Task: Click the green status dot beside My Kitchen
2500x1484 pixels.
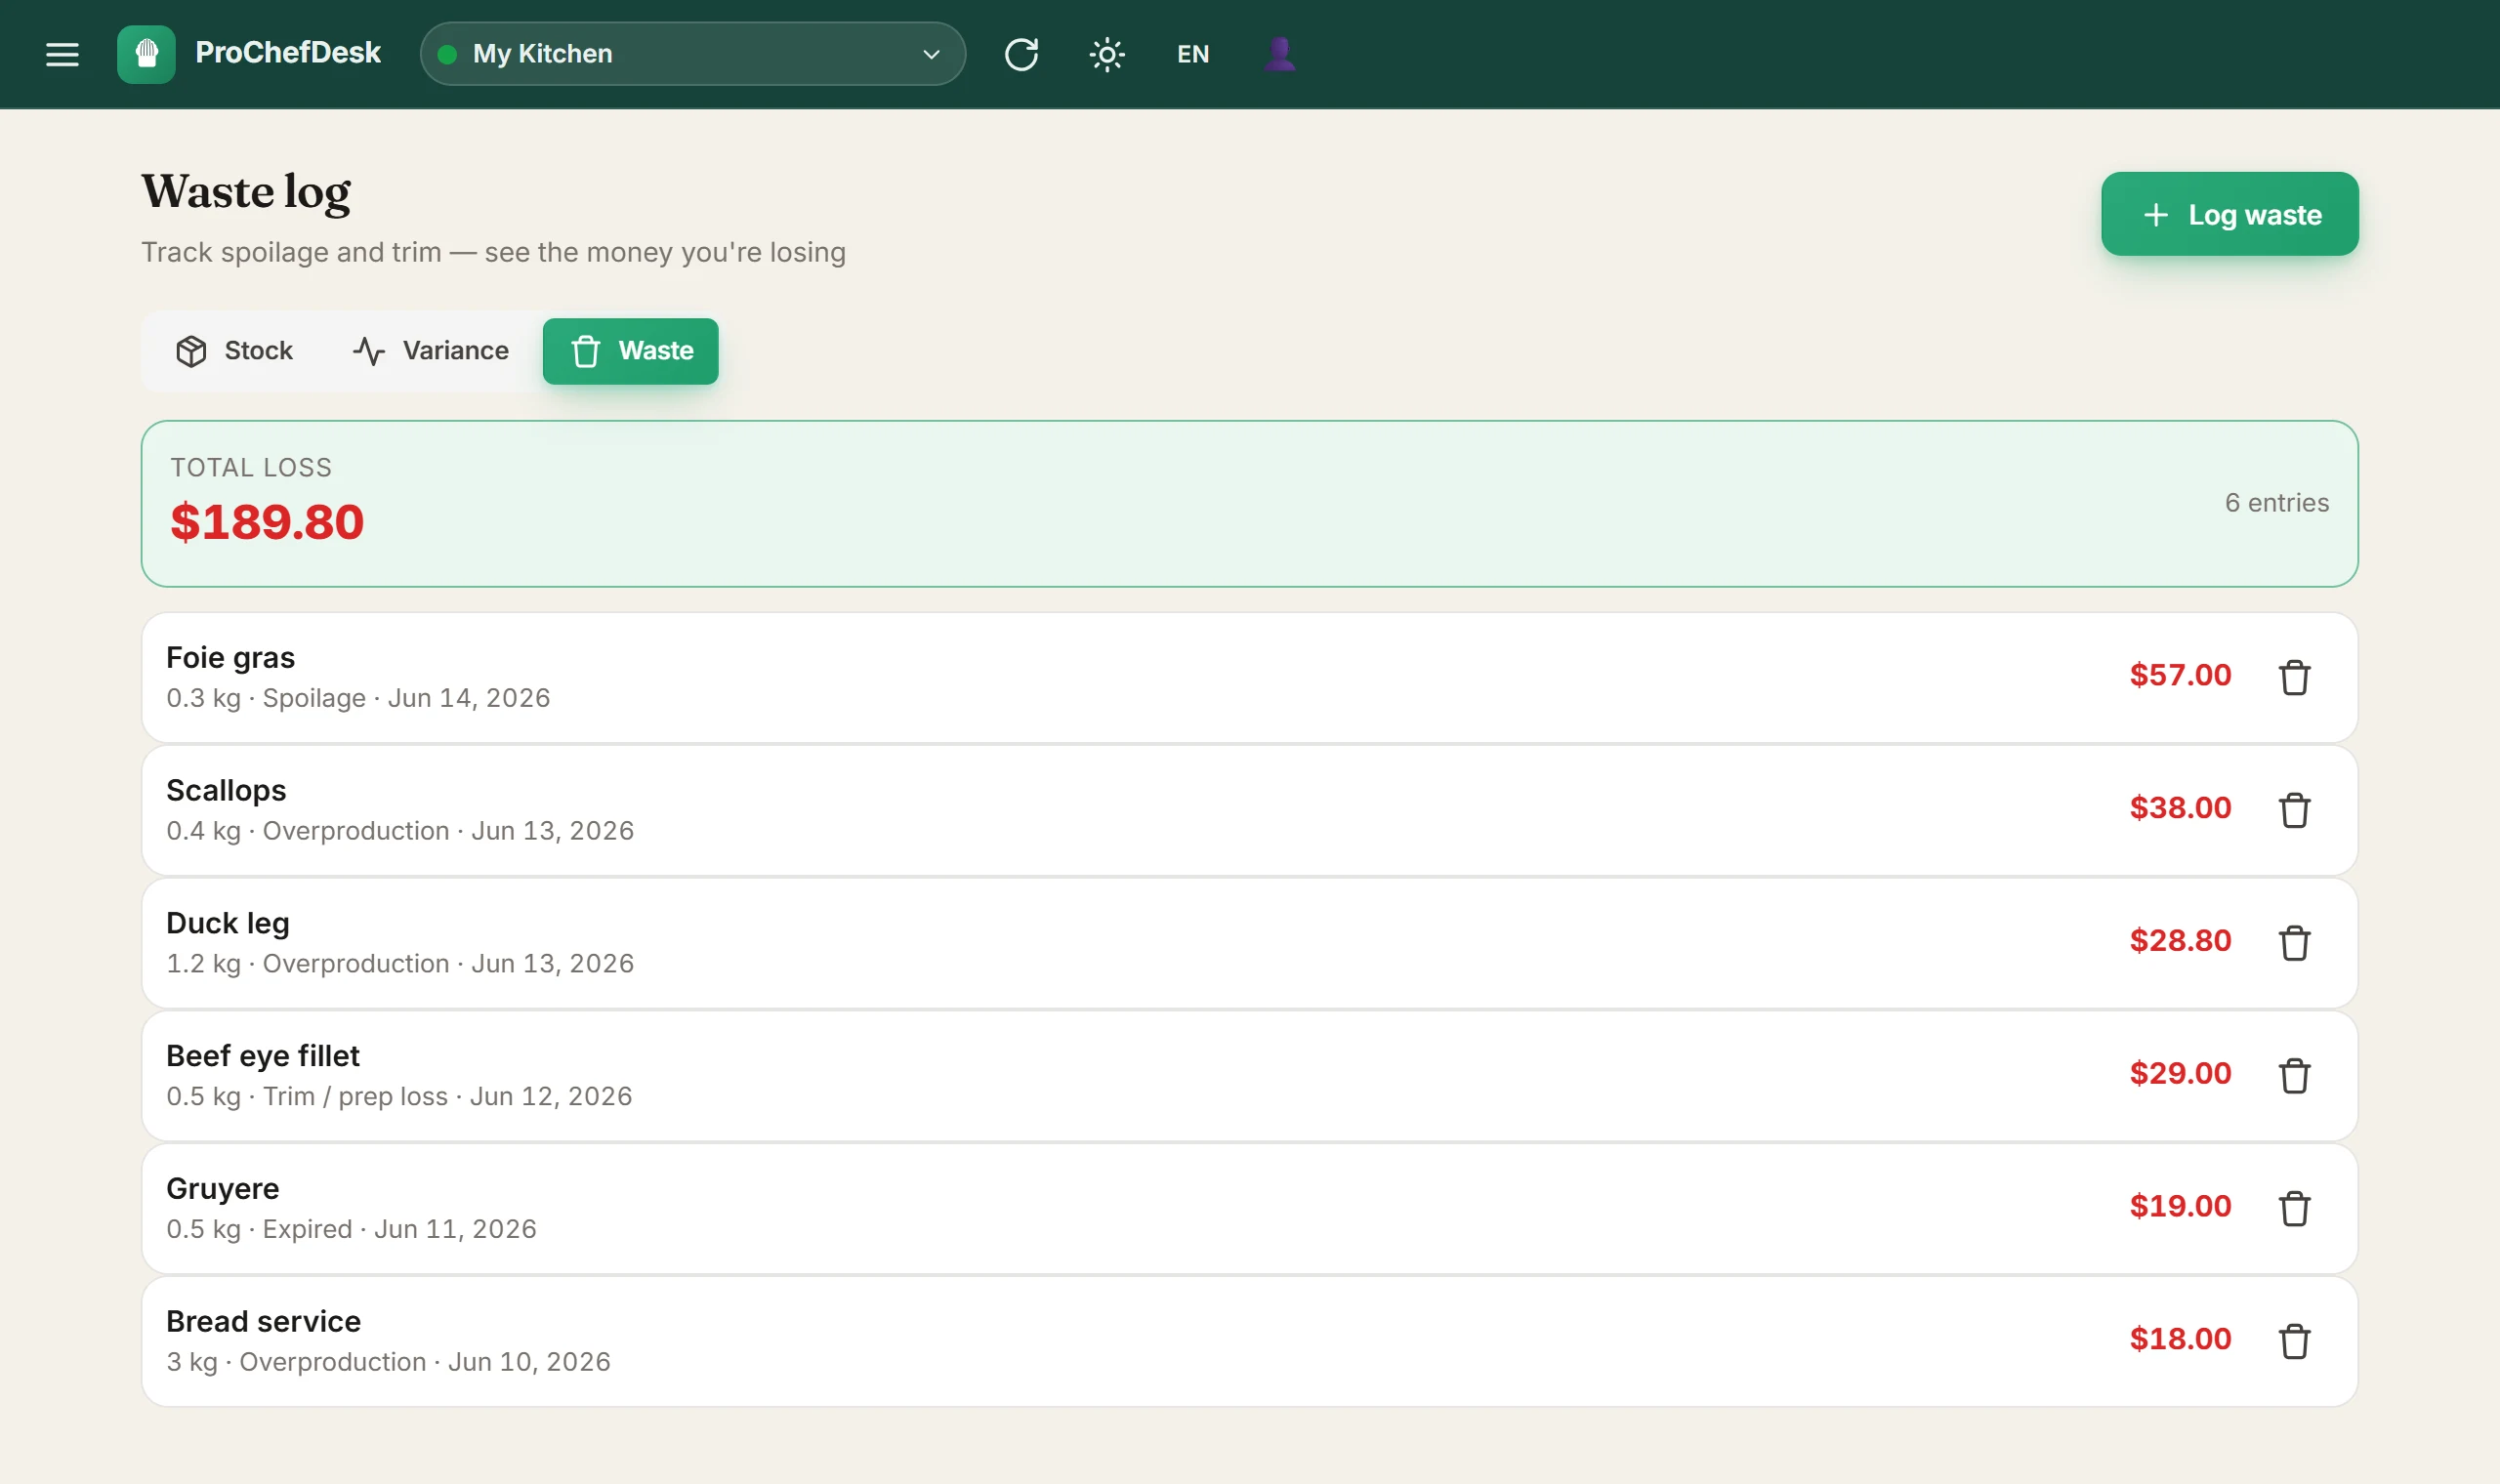Action: click(x=448, y=54)
